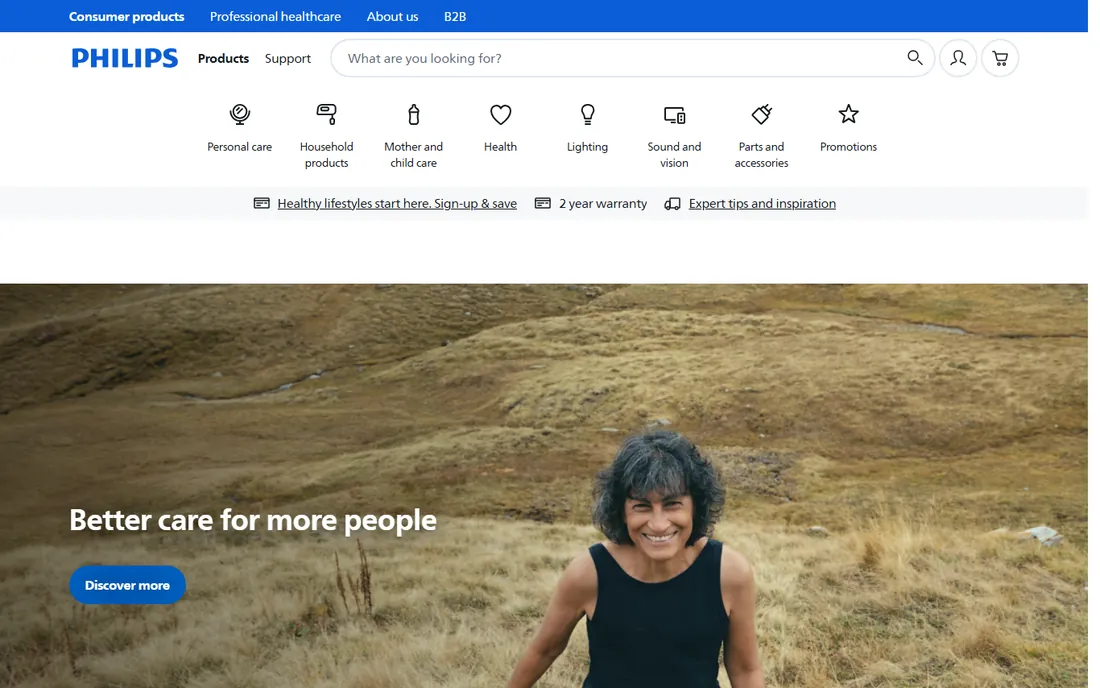Click the Discover more button
Image resolution: width=1100 pixels, height=688 pixels.
(127, 585)
